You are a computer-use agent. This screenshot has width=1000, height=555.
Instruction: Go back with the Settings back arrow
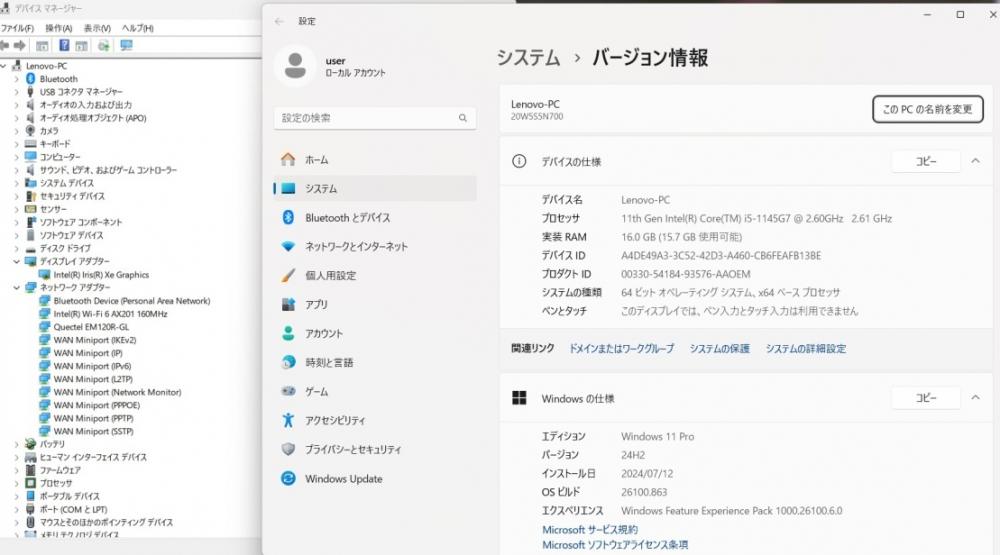point(279,21)
